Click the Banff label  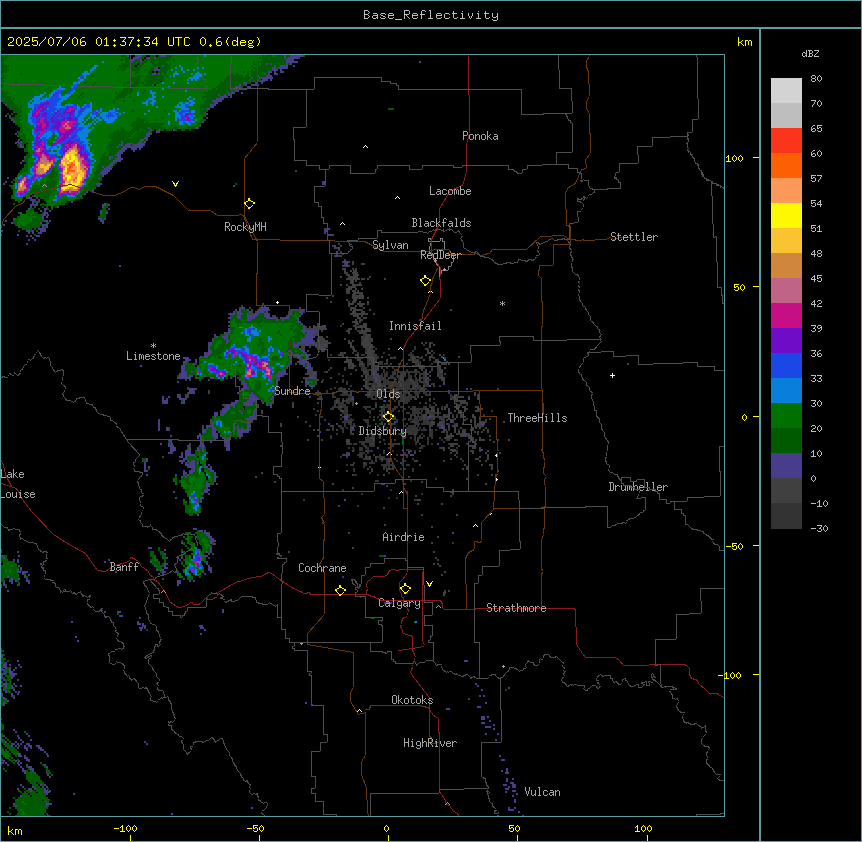[x=124, y=567]
